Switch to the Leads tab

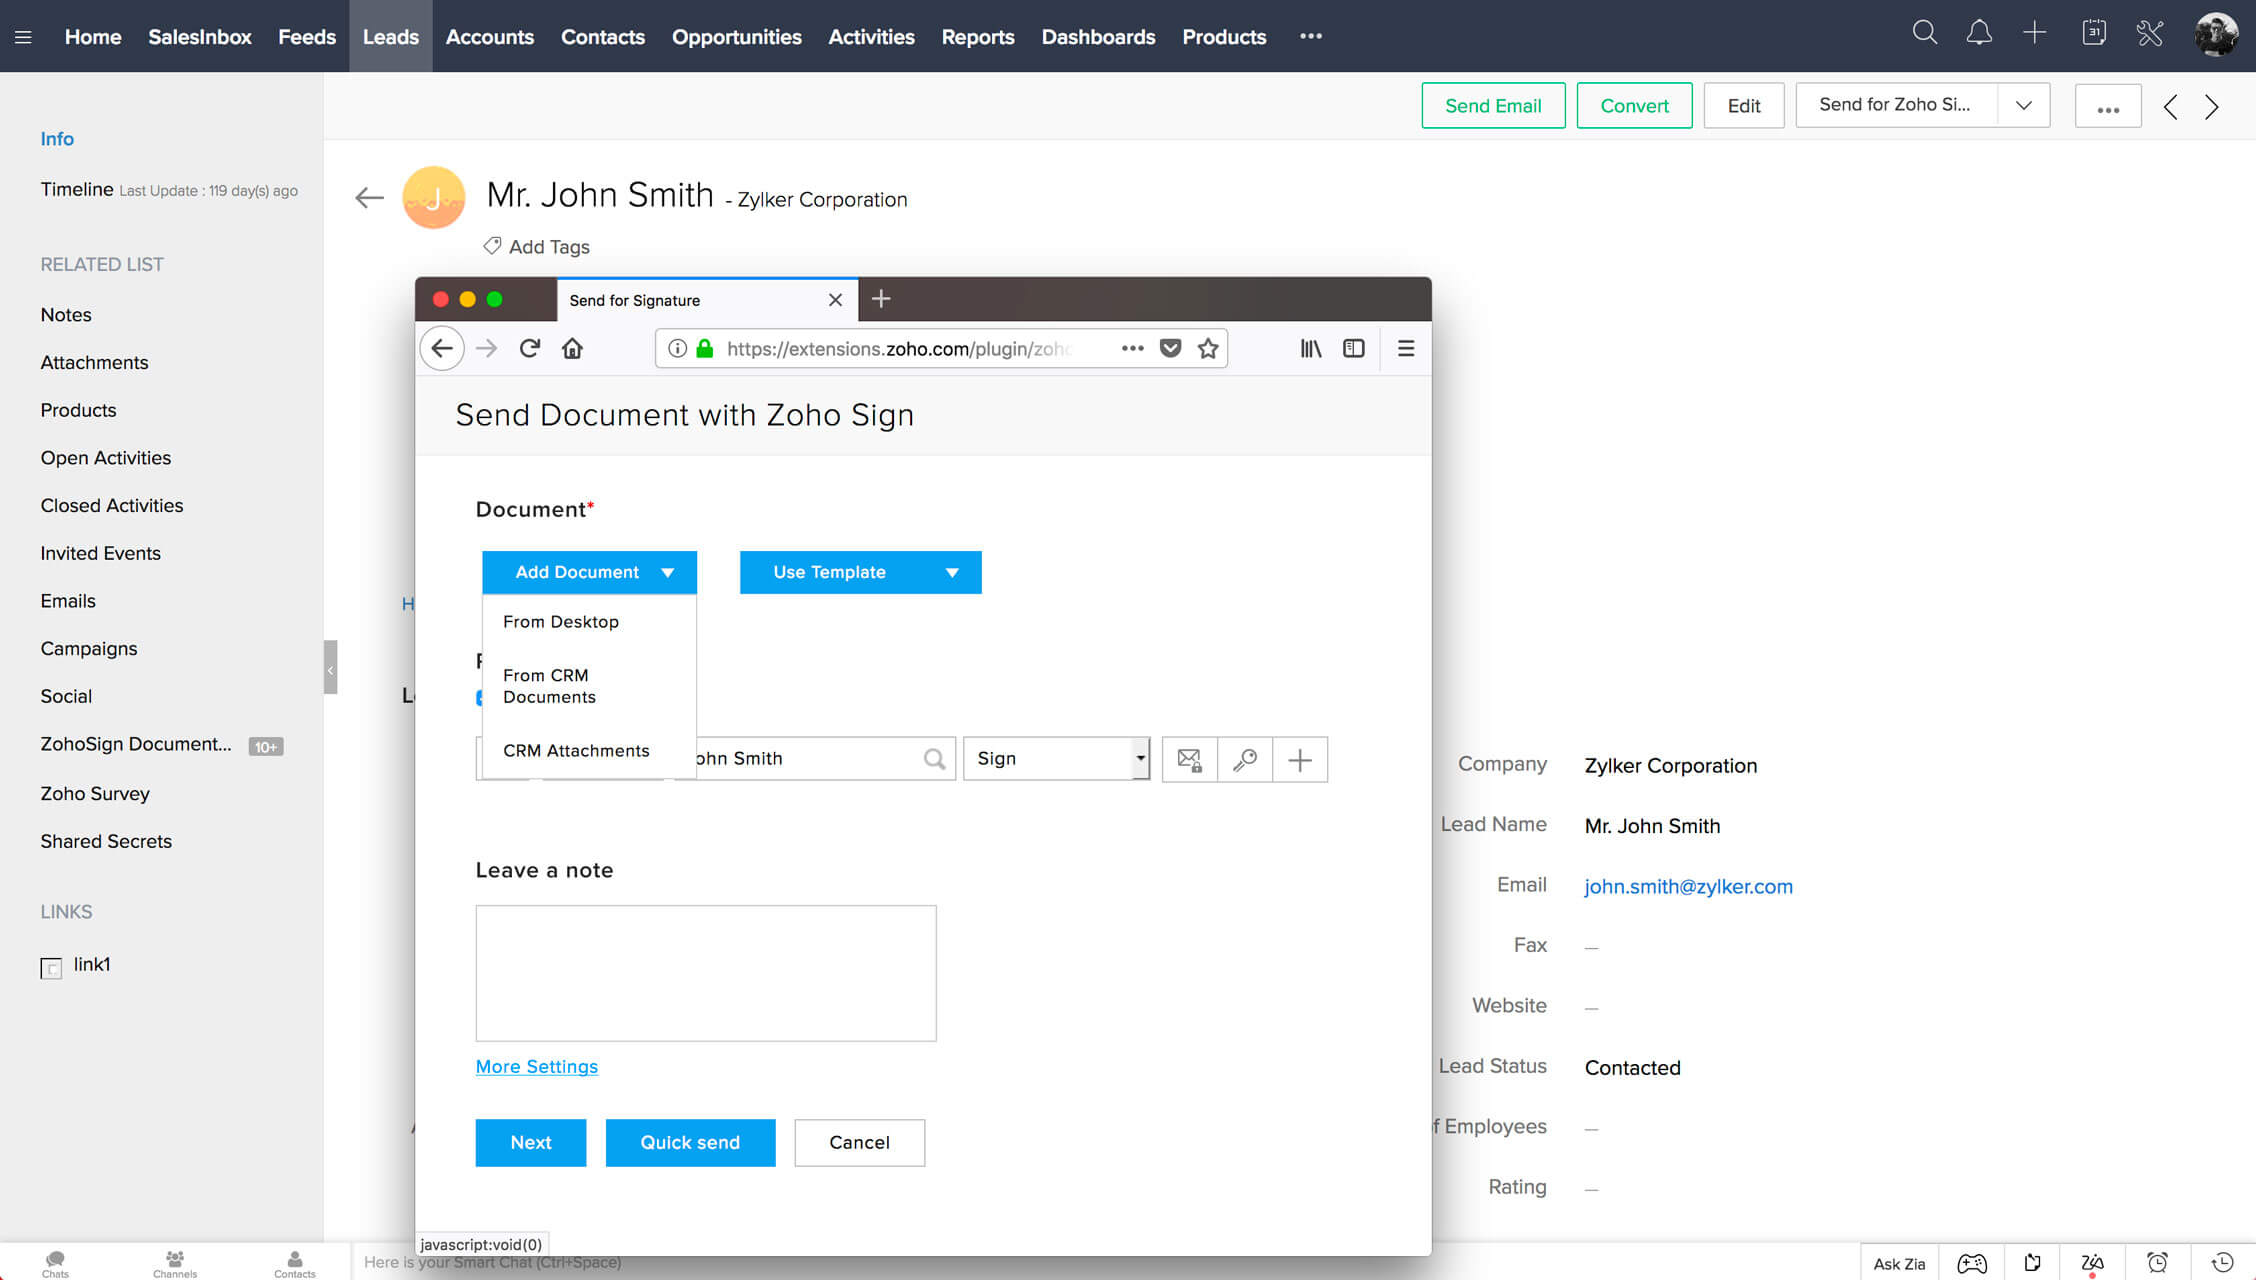(x=390, y=36)
